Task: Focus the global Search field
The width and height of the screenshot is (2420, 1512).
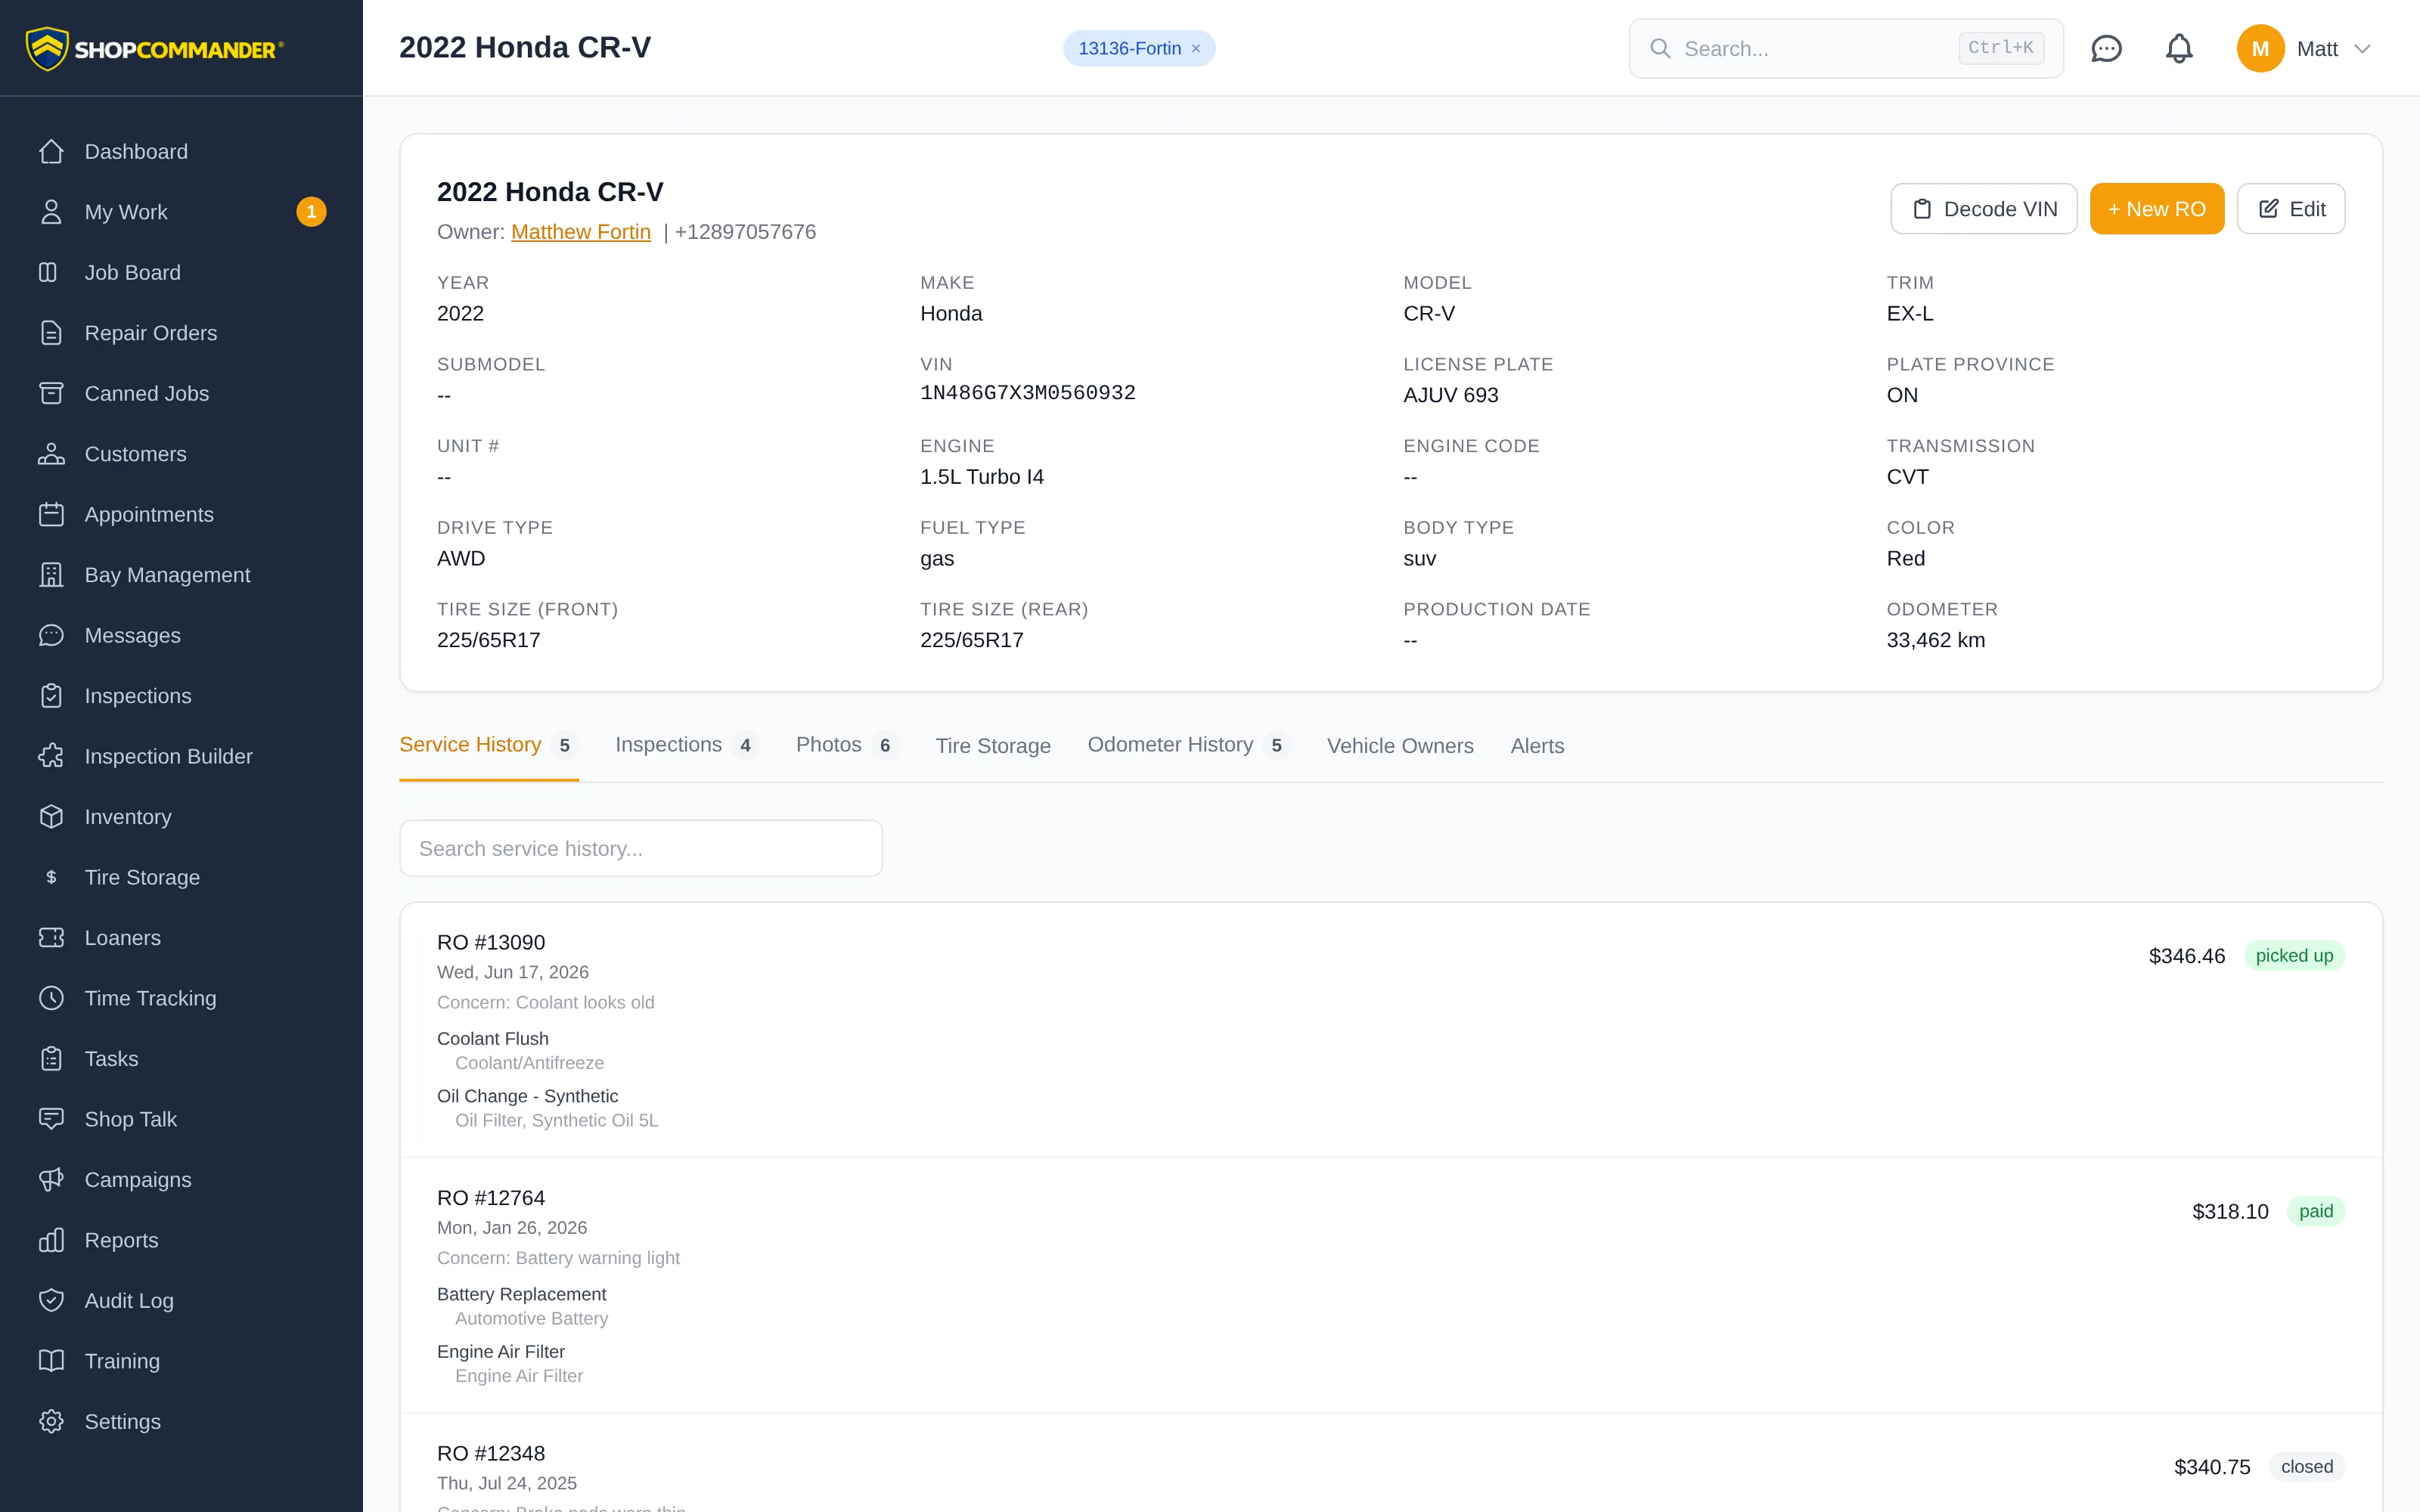Action: tap(1846, 48)
